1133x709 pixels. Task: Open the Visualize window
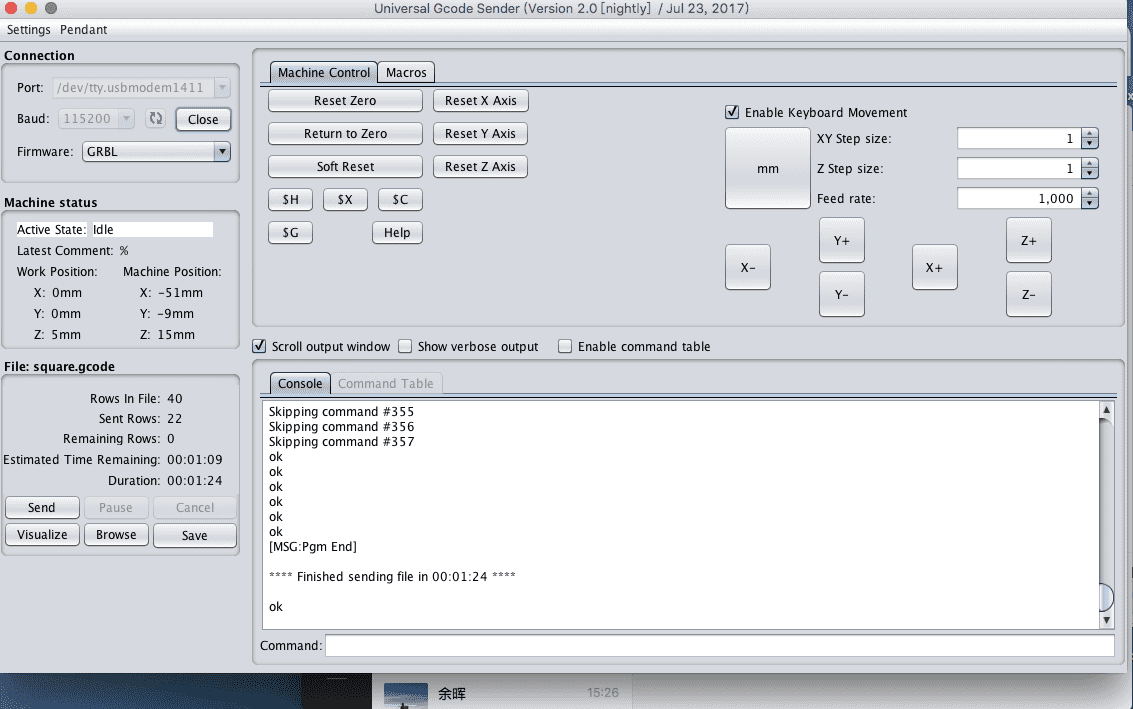tap(42, 535)
